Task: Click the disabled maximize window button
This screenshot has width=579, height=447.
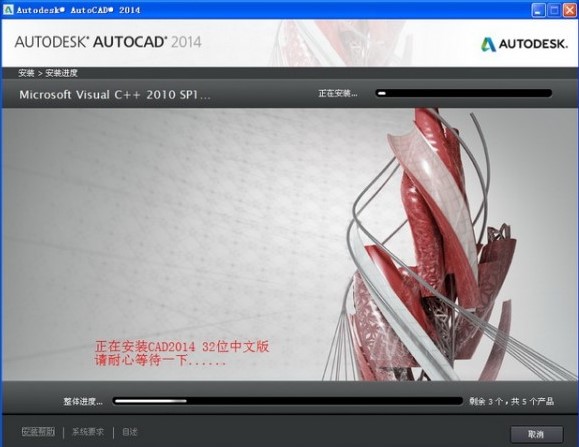Action: coord(554,10)
